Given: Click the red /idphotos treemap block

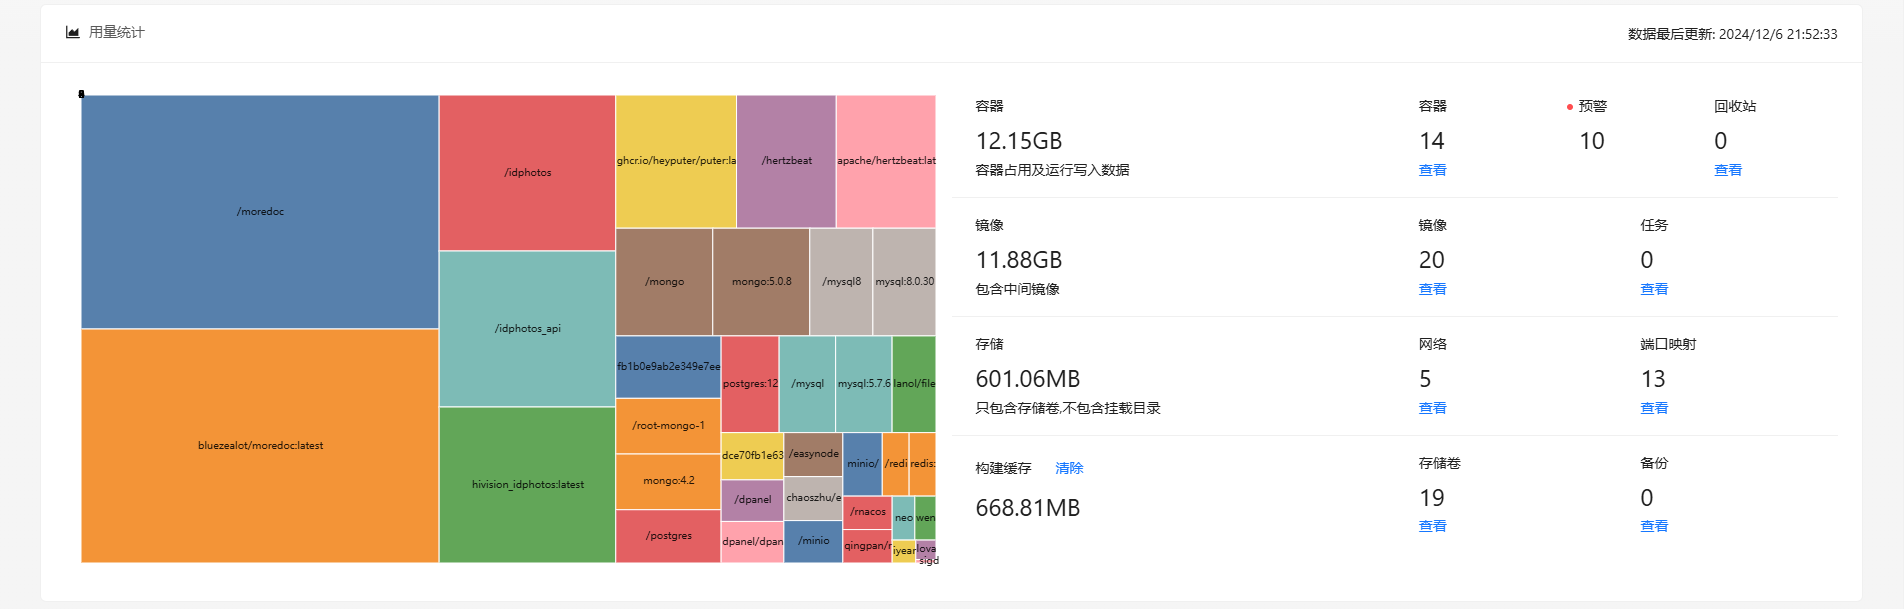Looking at the screenshot, I should tap(527, 172).
